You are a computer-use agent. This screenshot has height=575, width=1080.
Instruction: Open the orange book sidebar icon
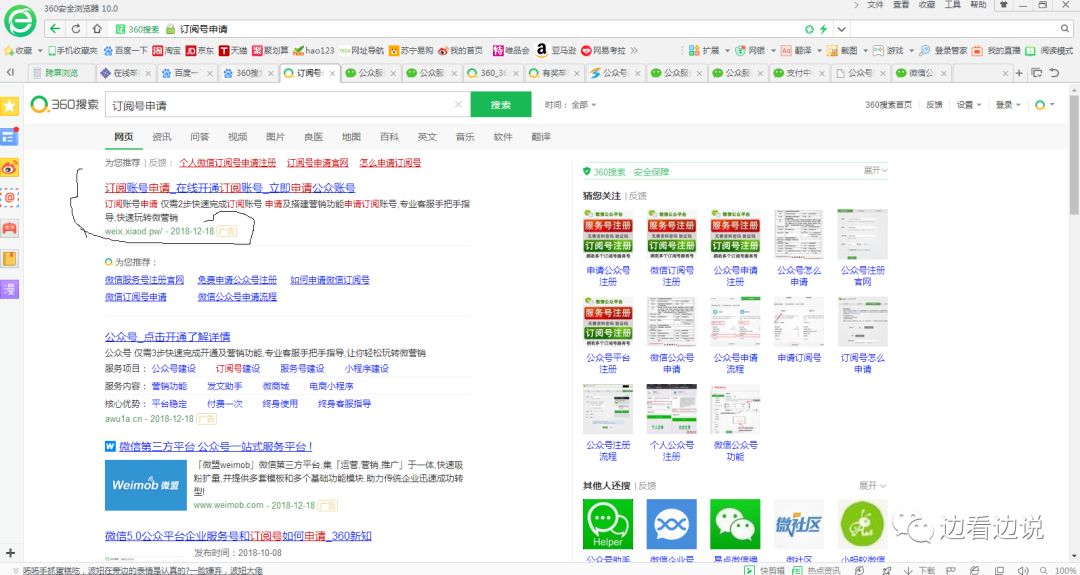coord(10,259)
